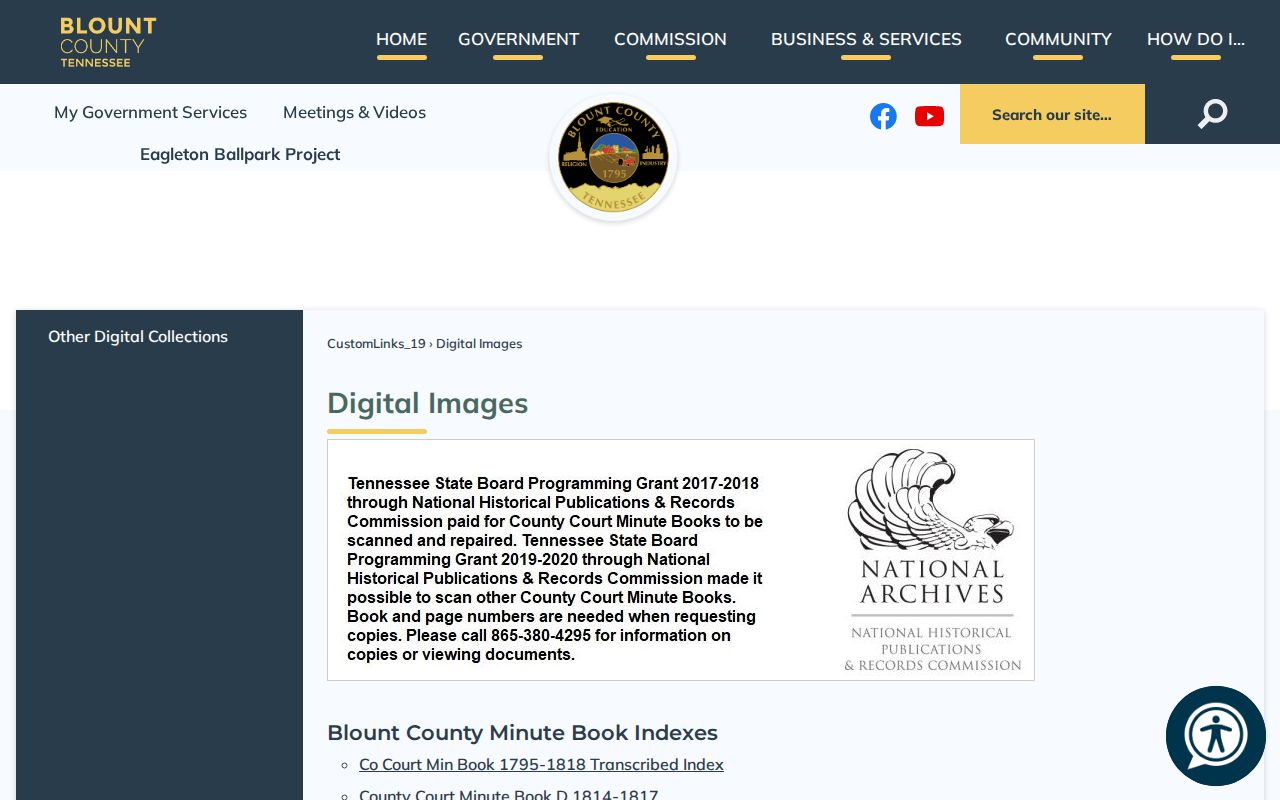Click the Digital Images page heading

[x=427, y=404]
